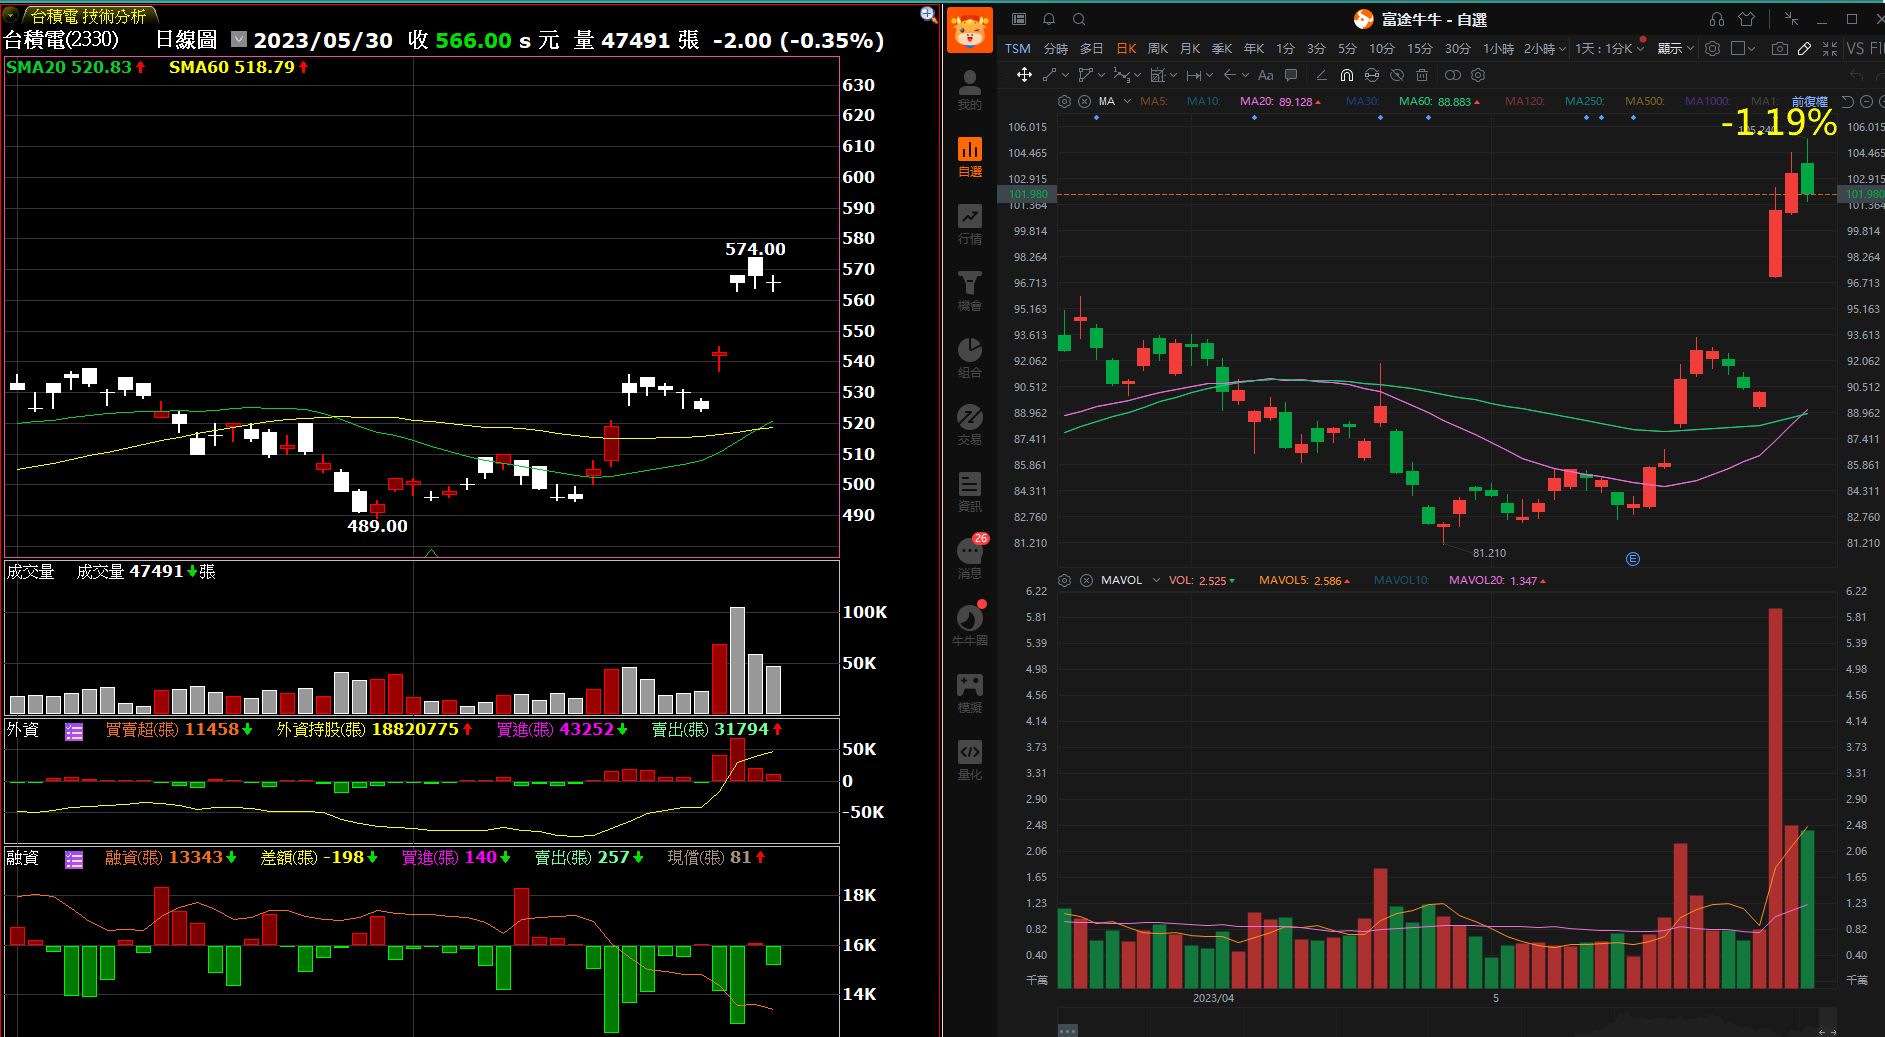This screenshot has height=1037, width=1885.
Task: Open the 組合 portfolio sidebar icon
Action: tap(969, 358)
